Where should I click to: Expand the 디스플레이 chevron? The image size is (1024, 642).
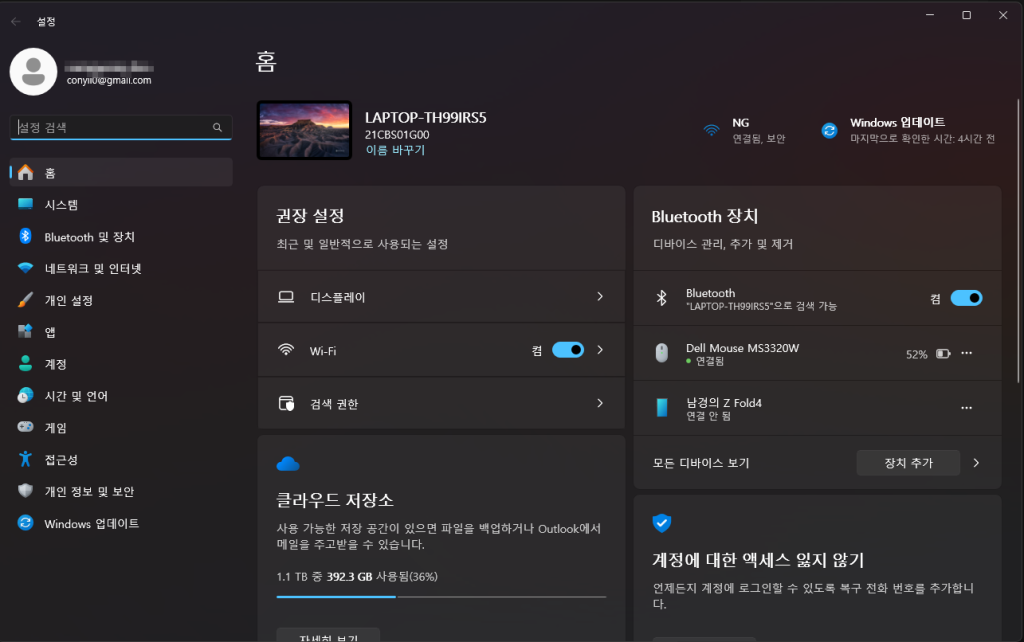tap(600, 297)
